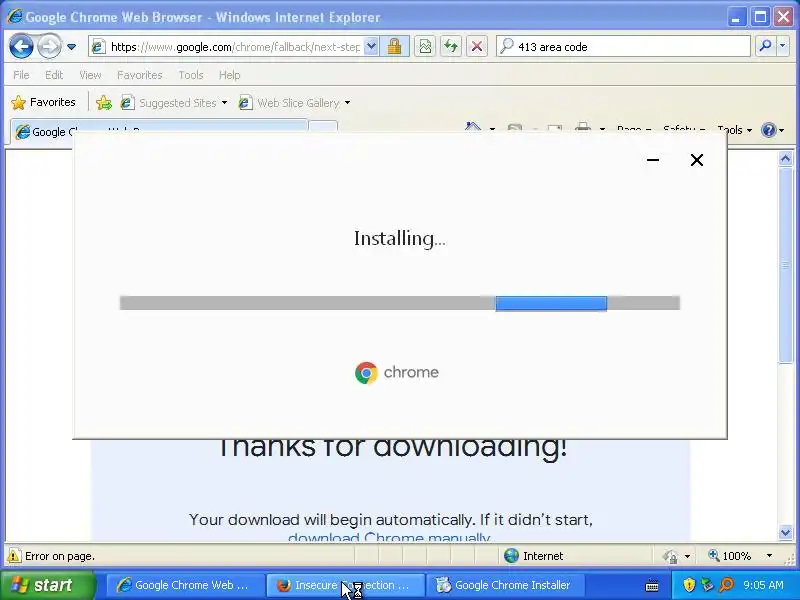Switch to Google Chrome Installer taskbar item
This screenshot has height=600, width=800.
505,585
